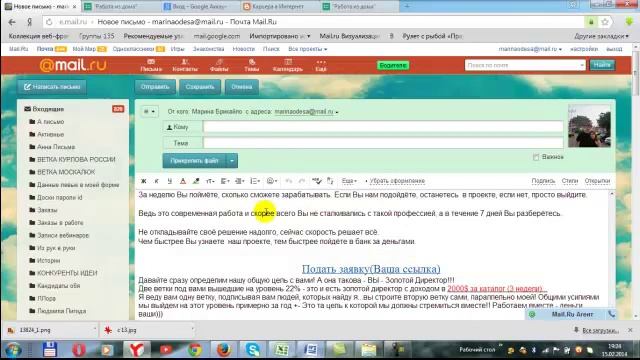Toggle italic text formatting (К)
Viewport: 640px width, 360px height.
156,181
